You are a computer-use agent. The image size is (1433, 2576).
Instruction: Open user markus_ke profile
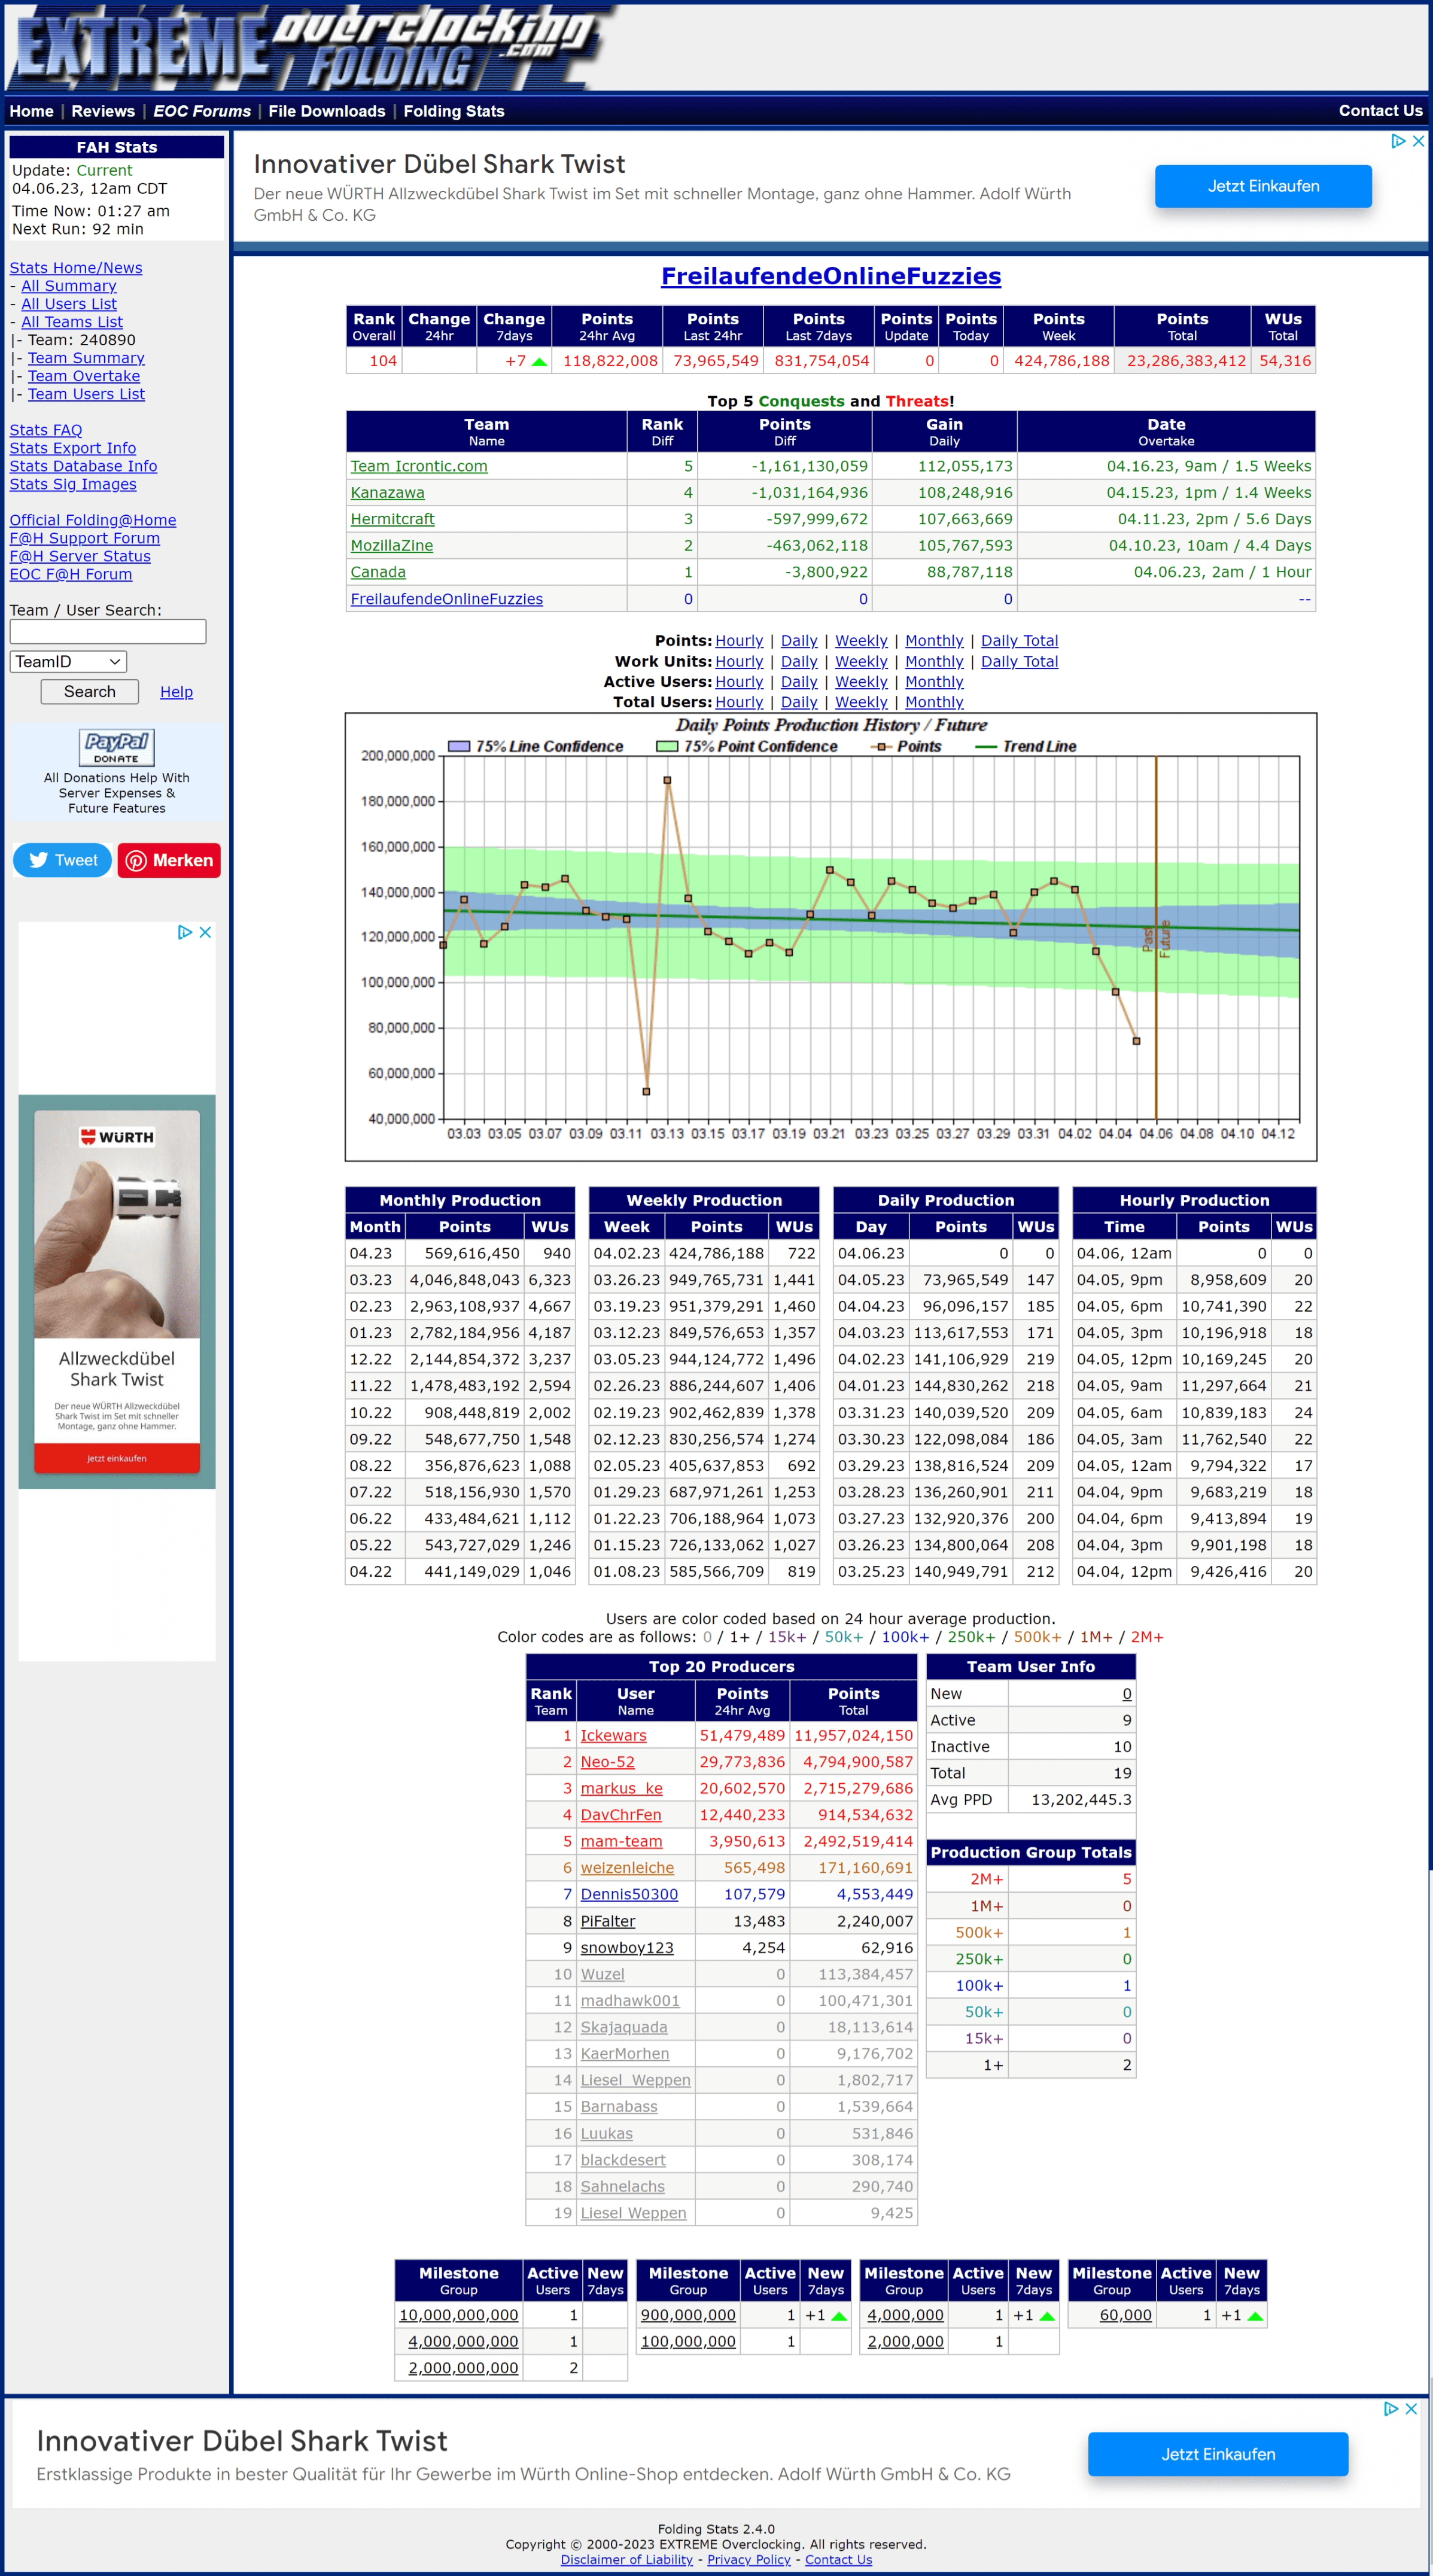point(621,1789)
